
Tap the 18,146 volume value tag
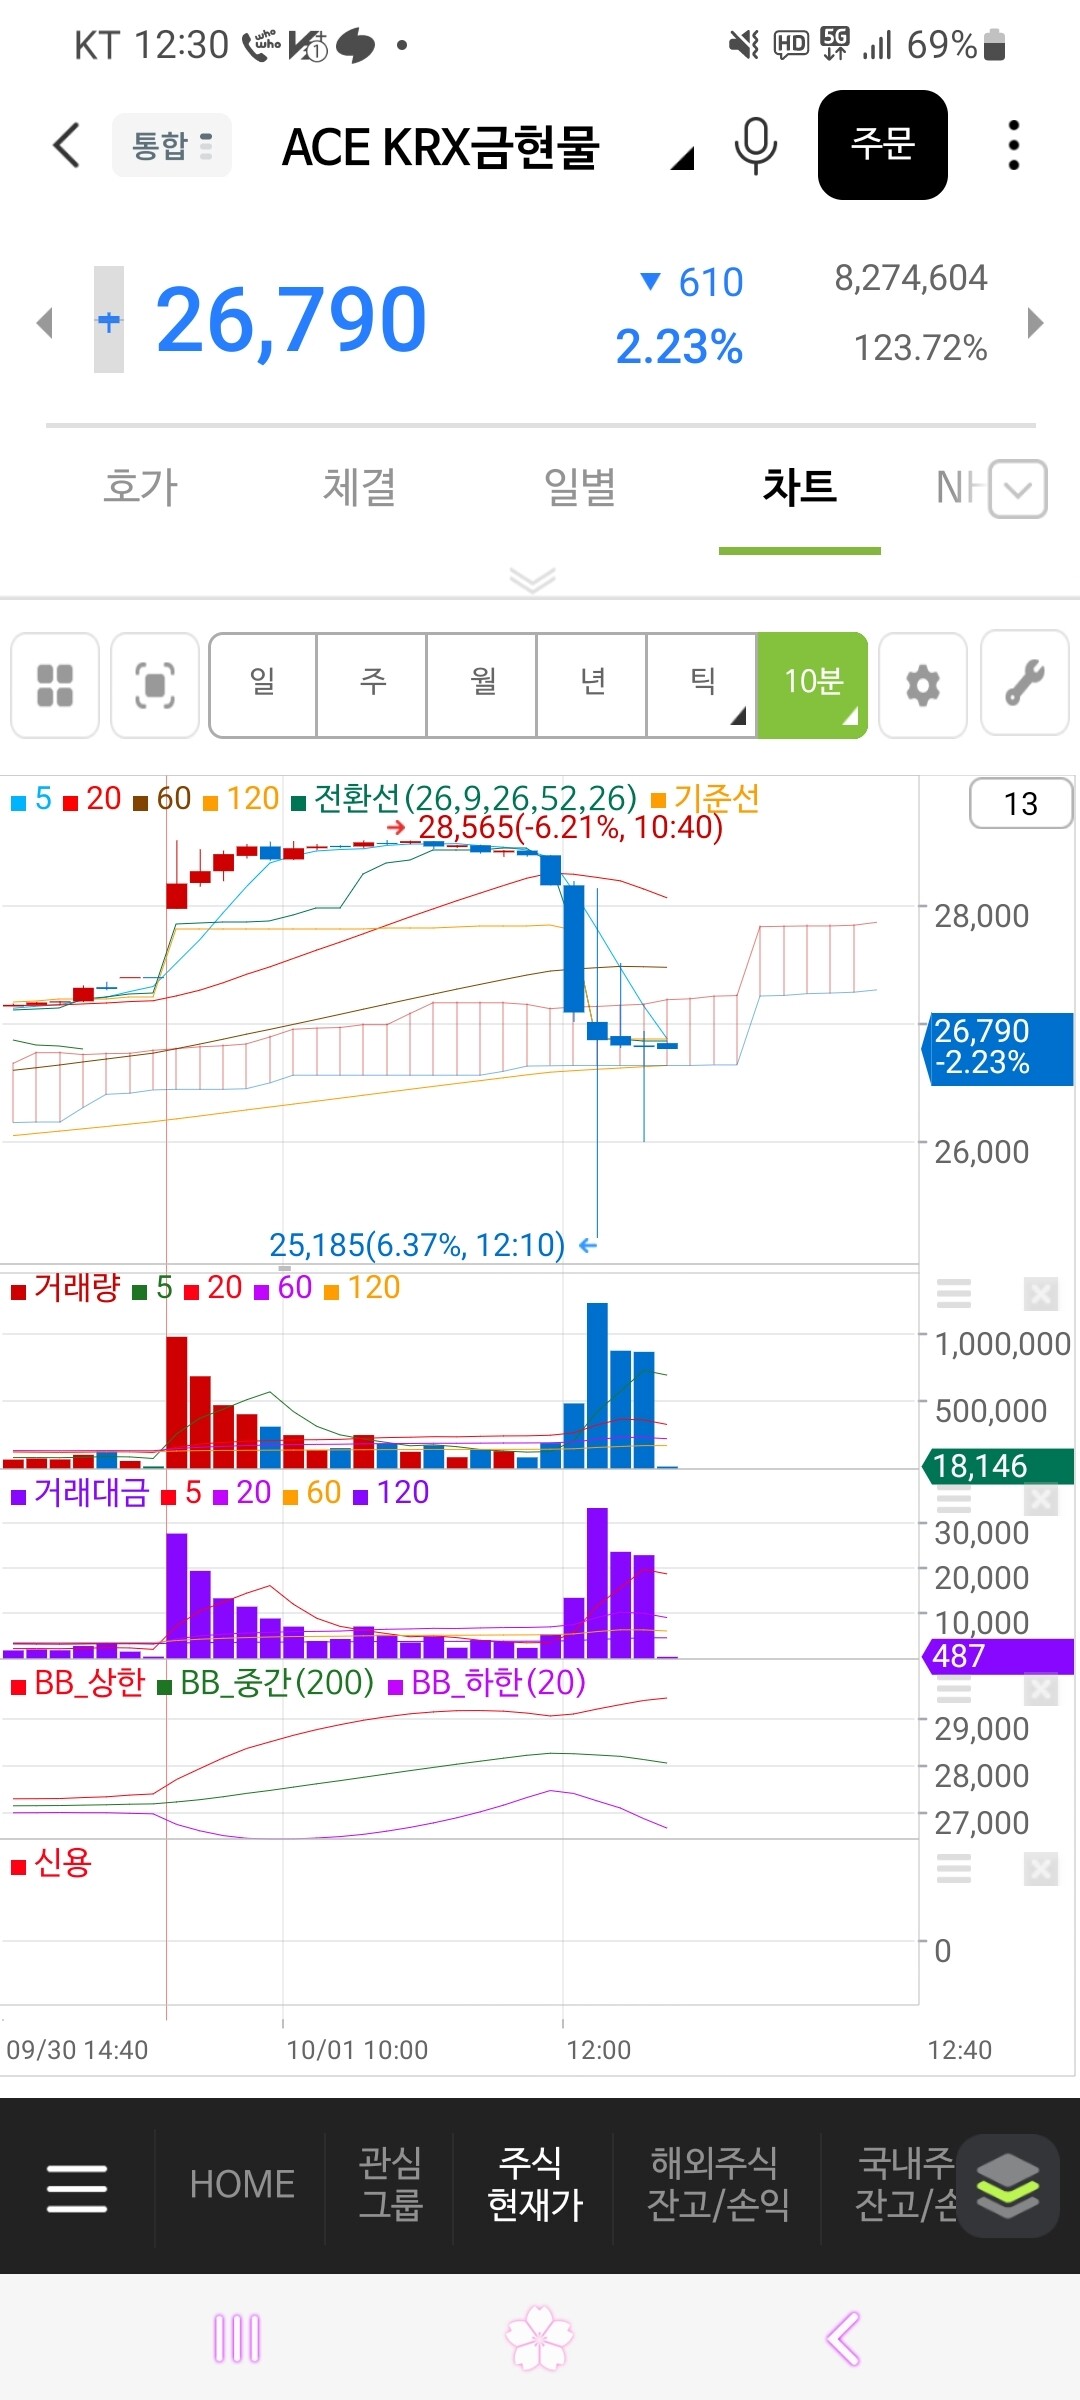[x=997, y=1466]
